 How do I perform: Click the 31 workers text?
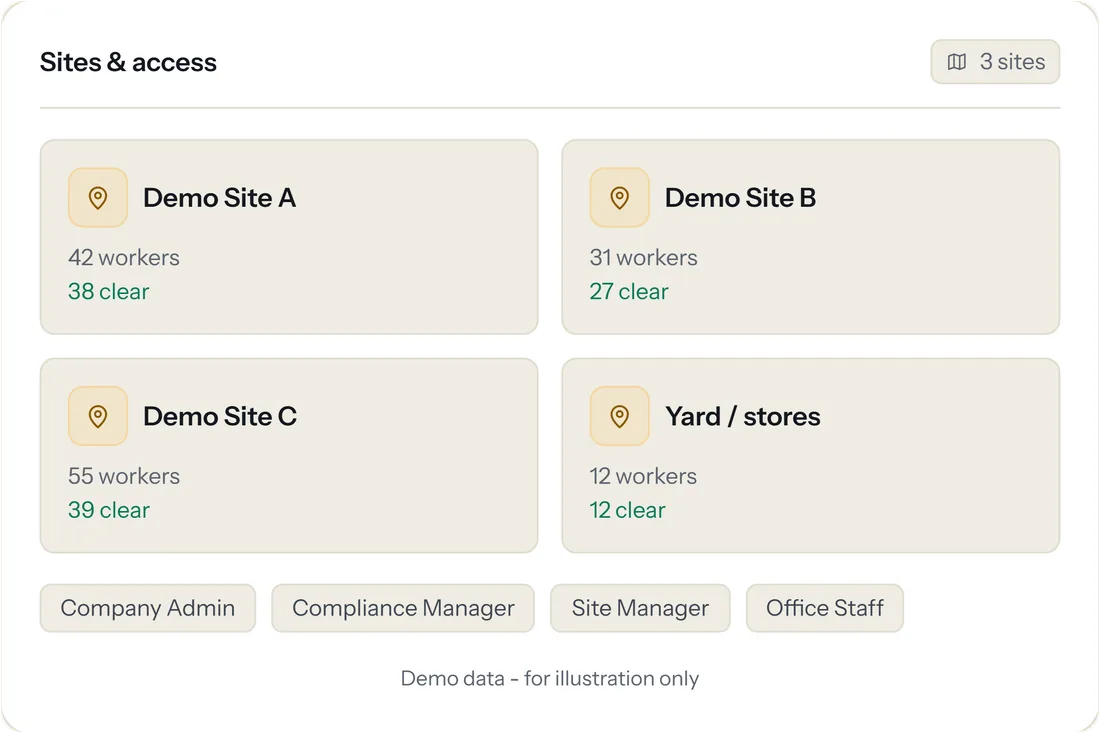click(643, 257)
